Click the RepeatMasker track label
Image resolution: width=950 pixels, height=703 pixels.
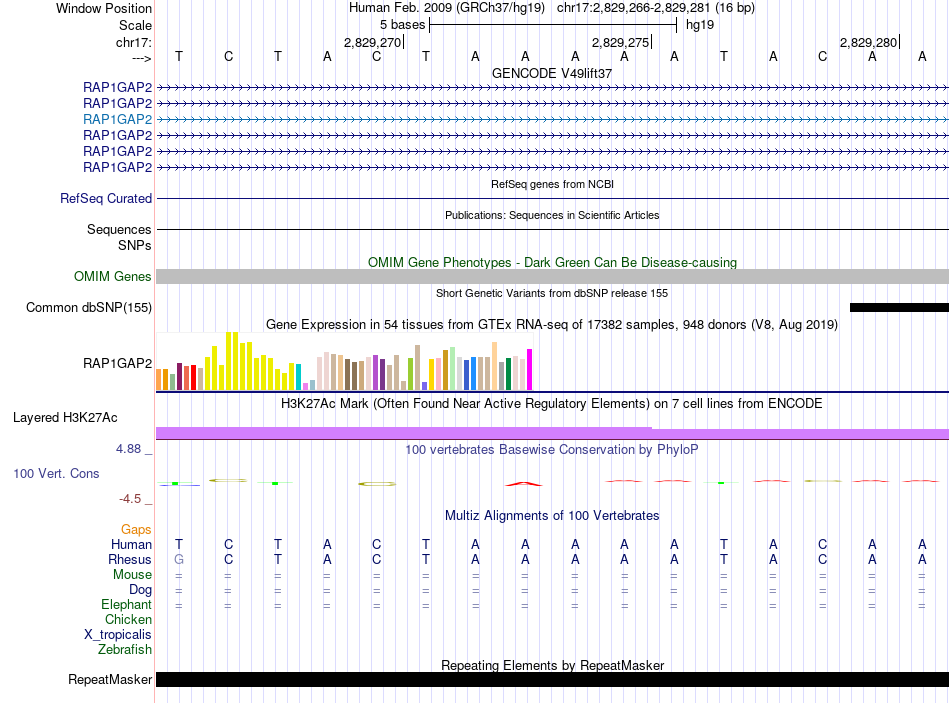pos(110,679)
